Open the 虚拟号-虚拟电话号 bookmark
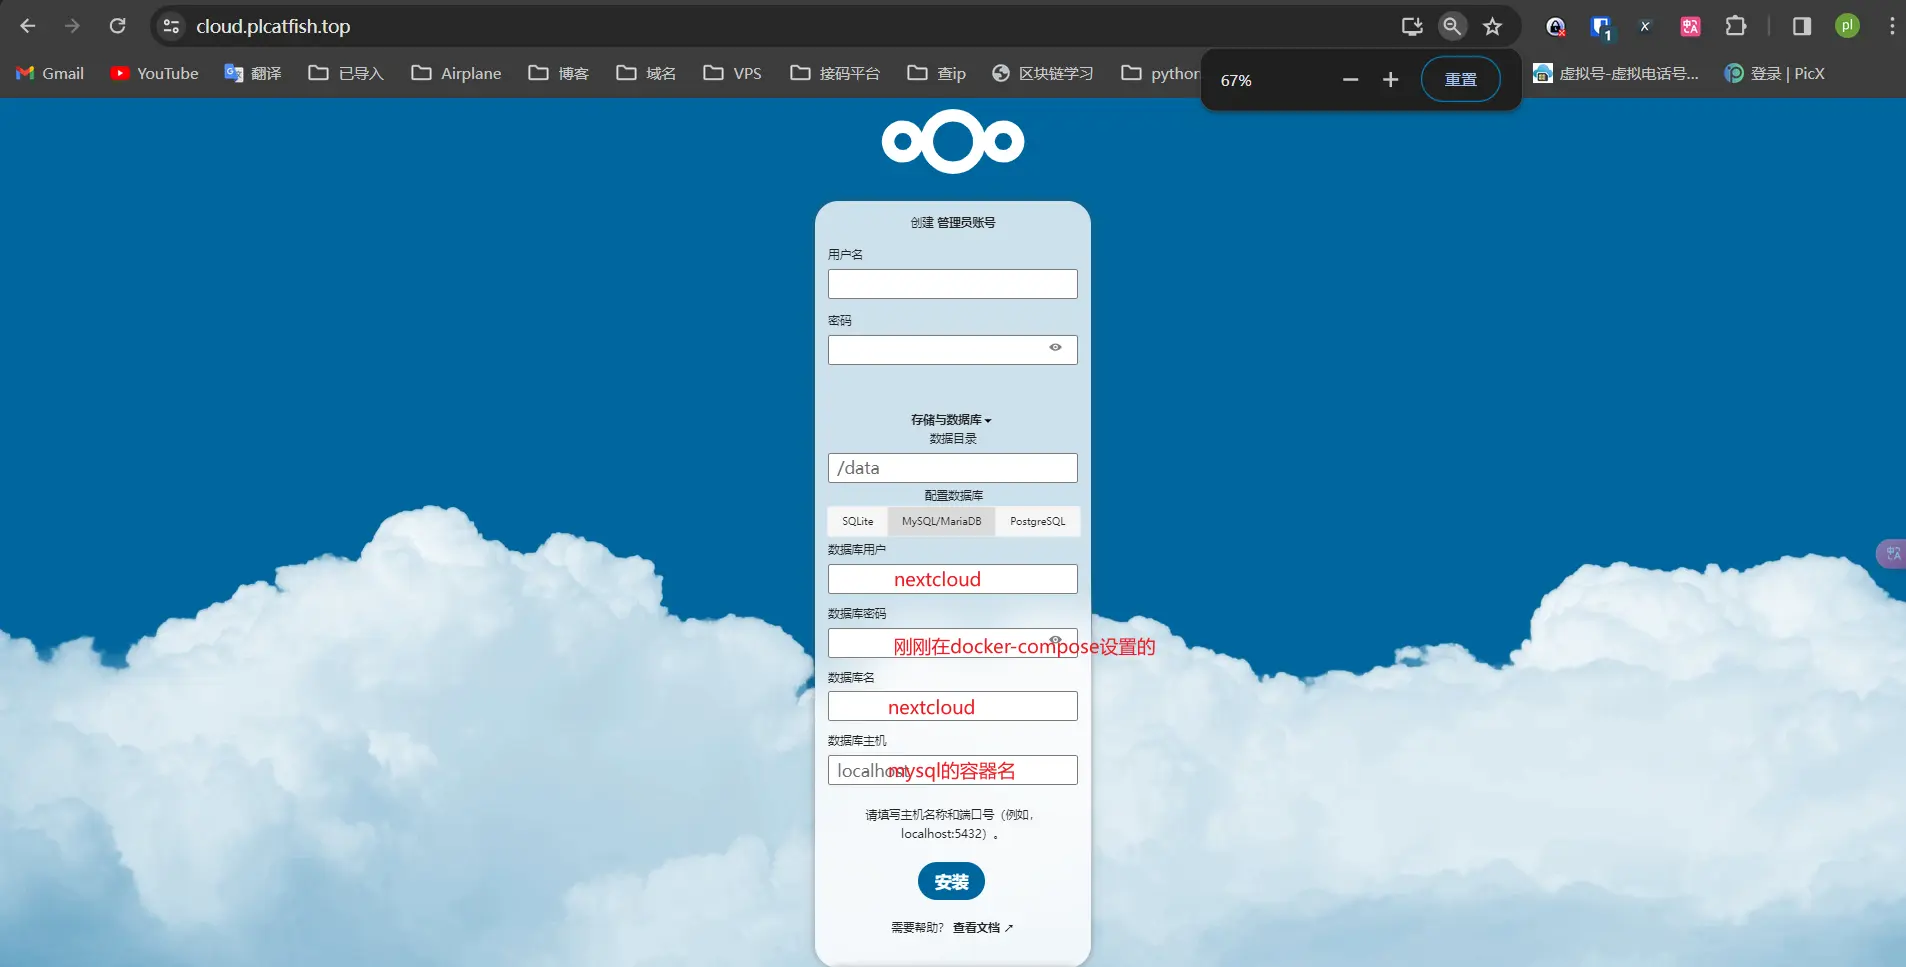1906x967 pixels. click(x=1616, y=73)
